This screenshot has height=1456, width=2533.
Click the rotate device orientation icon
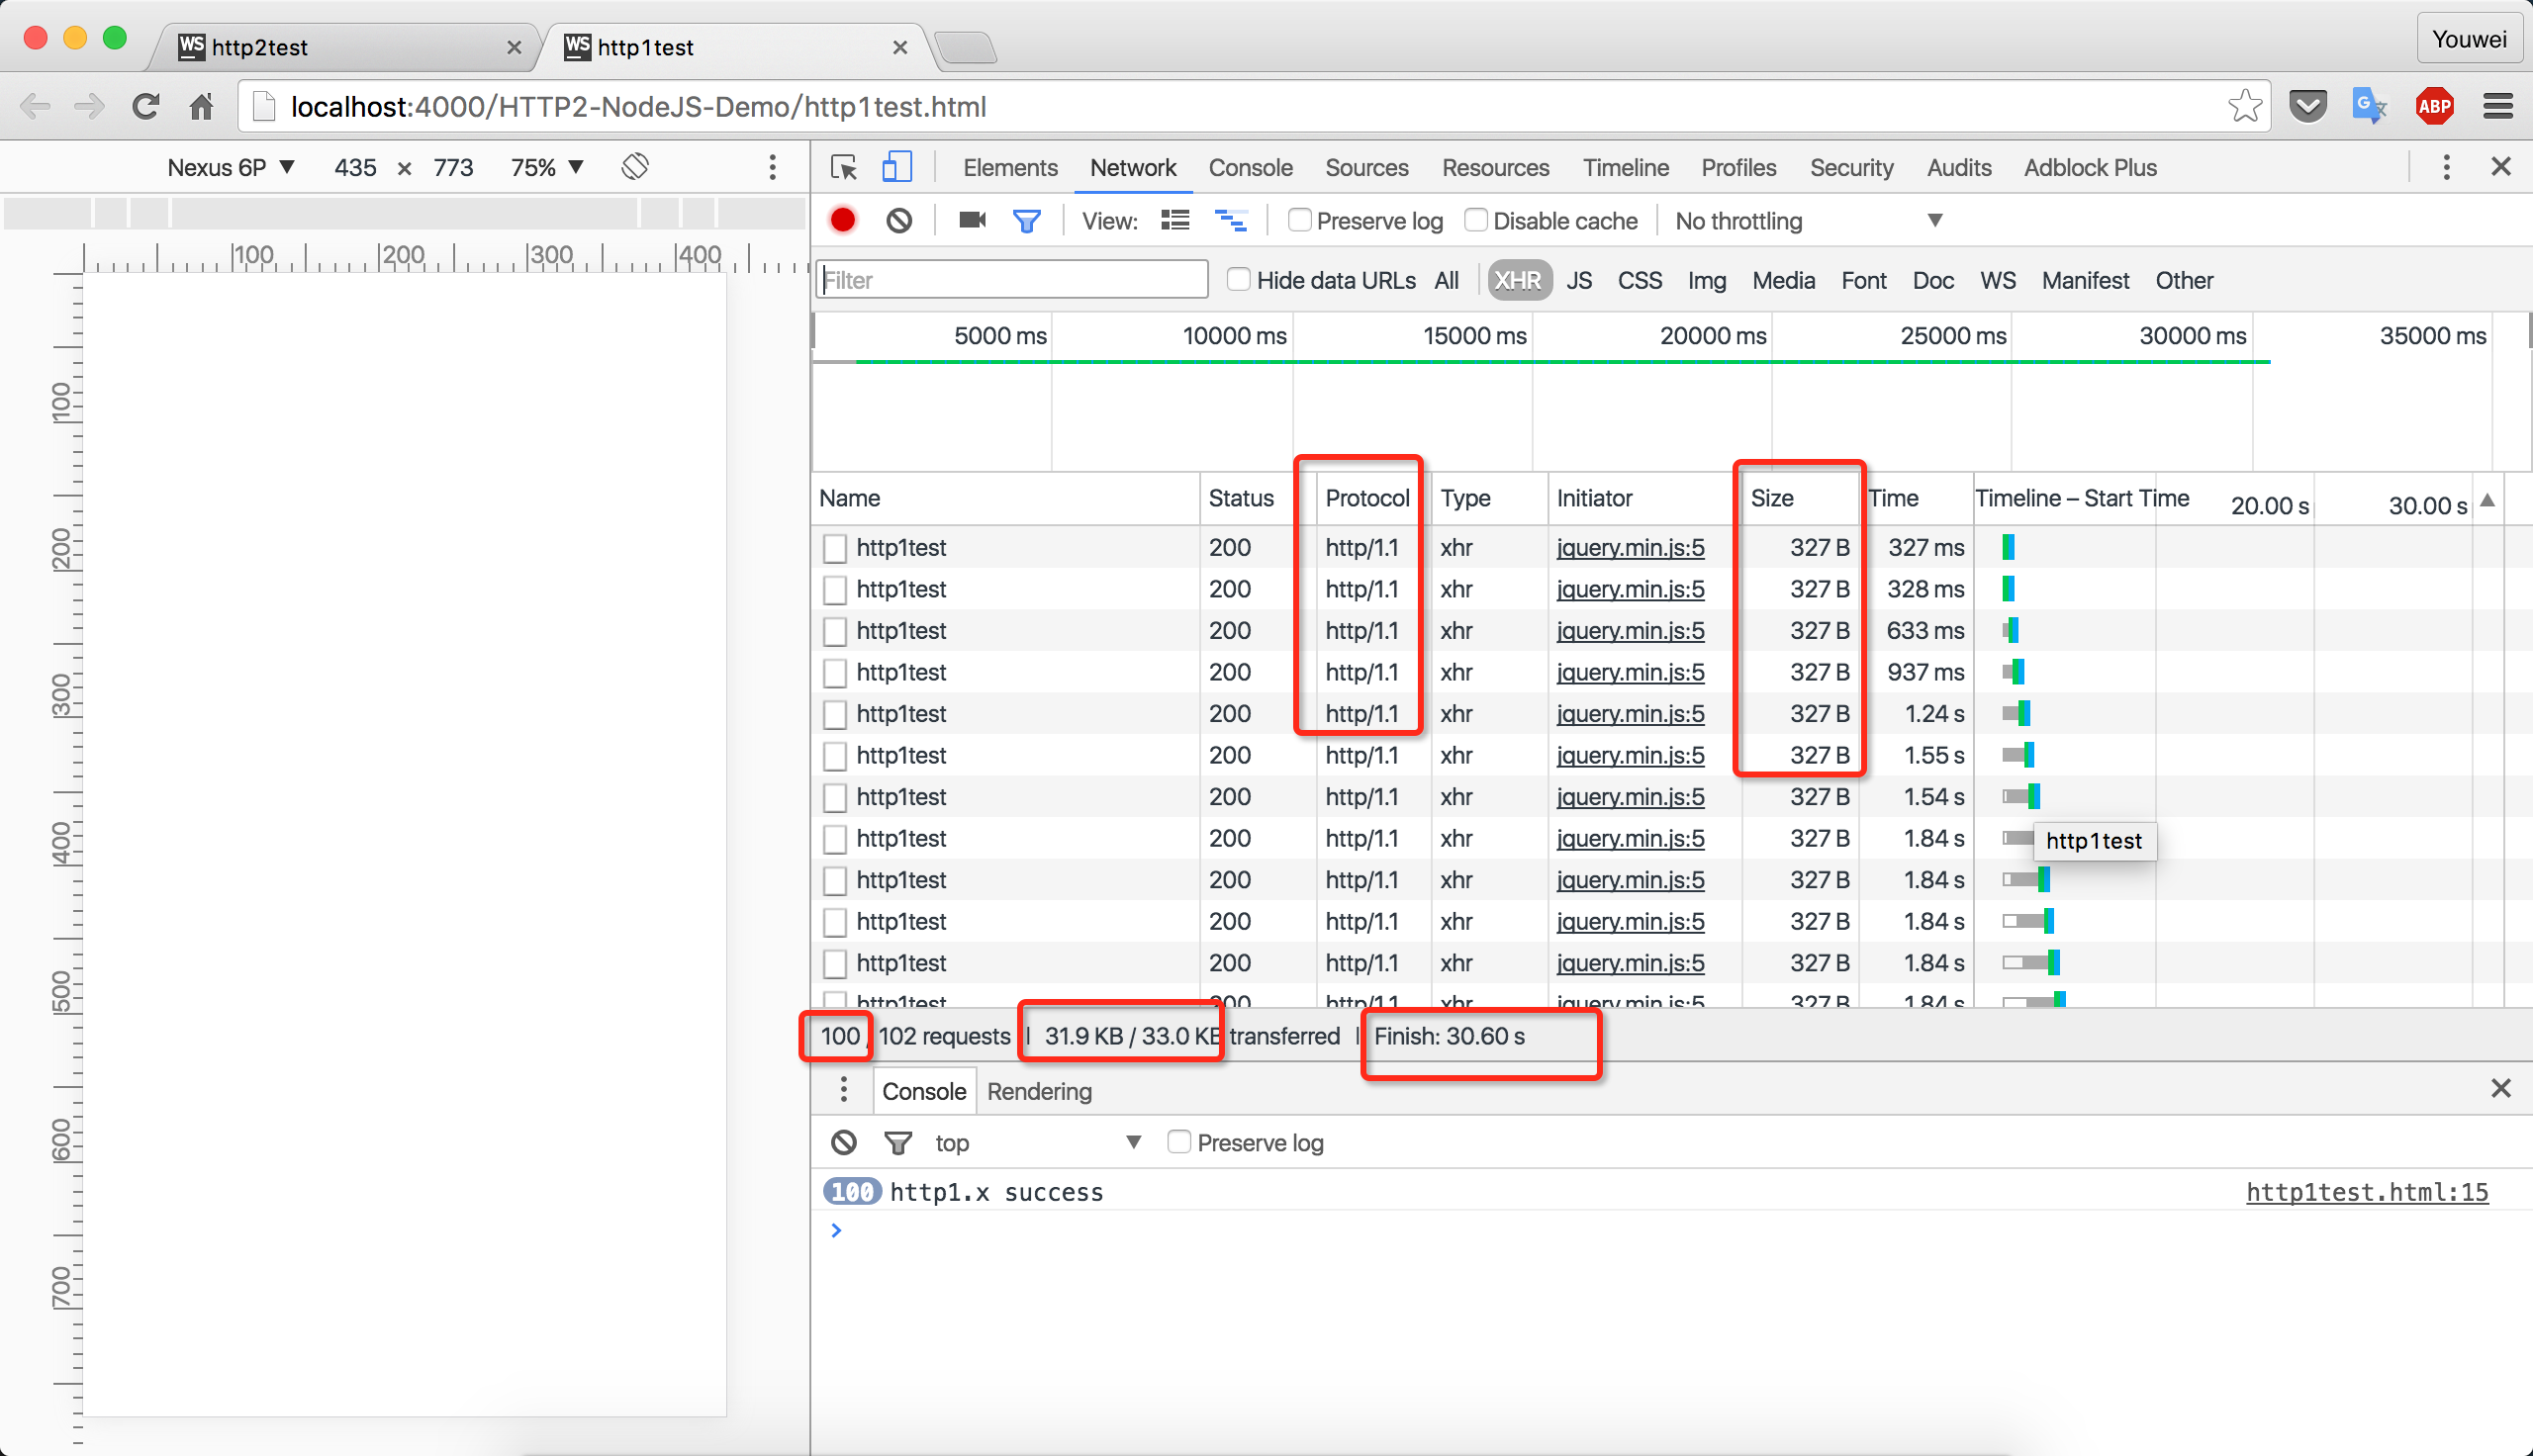point(635,166)
